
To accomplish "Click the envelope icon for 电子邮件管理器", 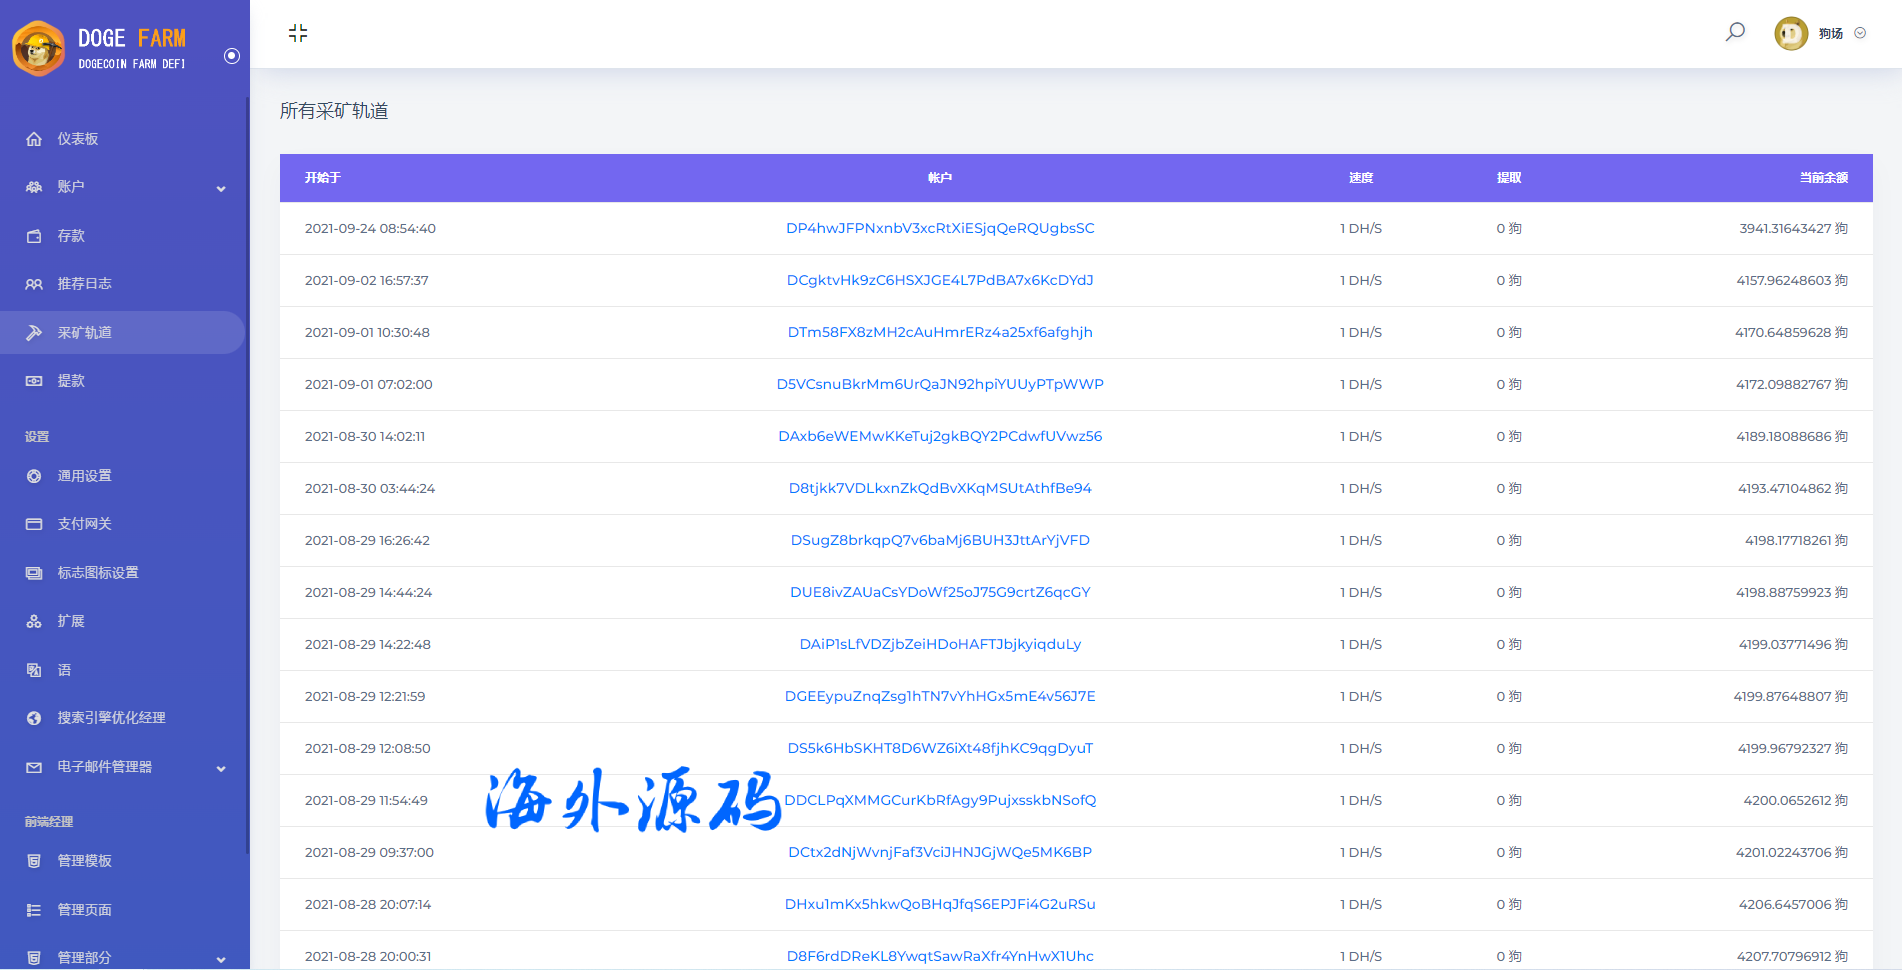I will (x=34, y=767).
